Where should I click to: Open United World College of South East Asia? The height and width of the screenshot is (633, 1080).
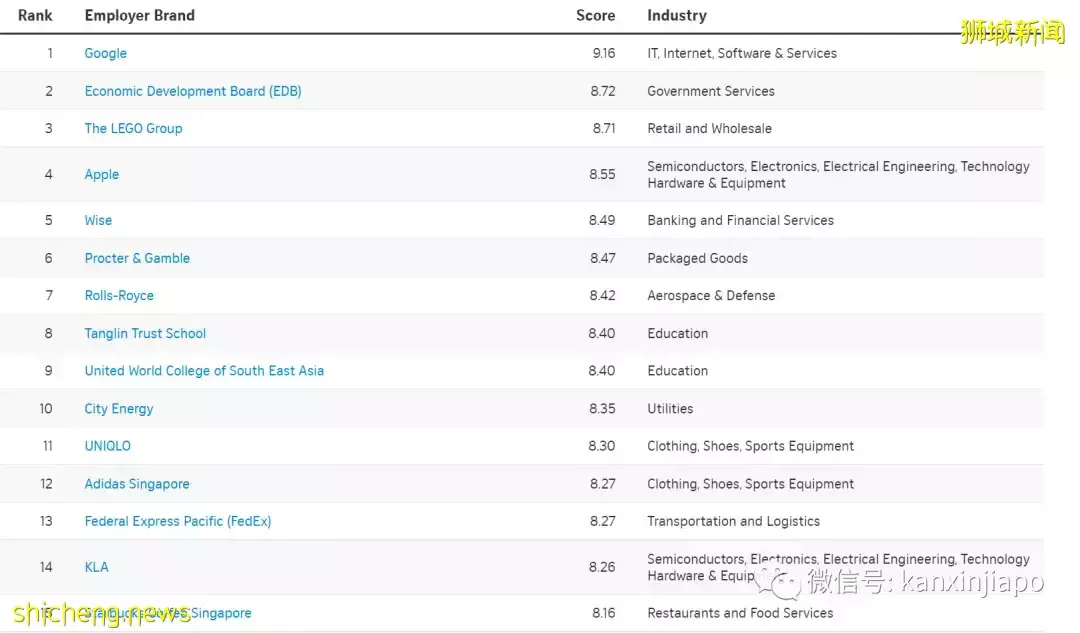204,371
